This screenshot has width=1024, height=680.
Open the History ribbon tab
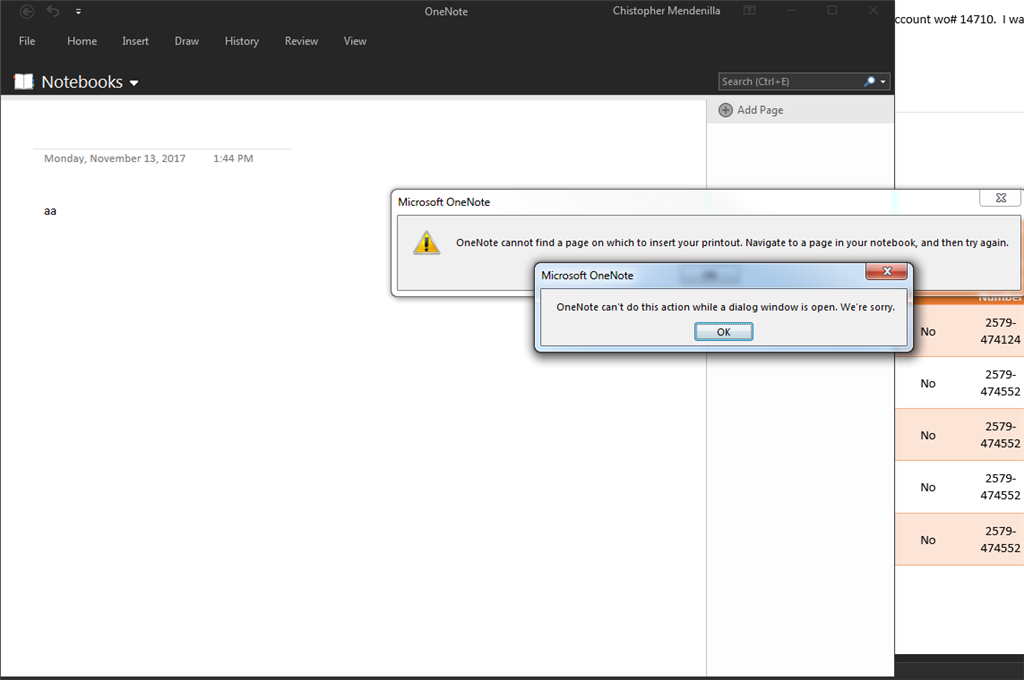[242, 41]
